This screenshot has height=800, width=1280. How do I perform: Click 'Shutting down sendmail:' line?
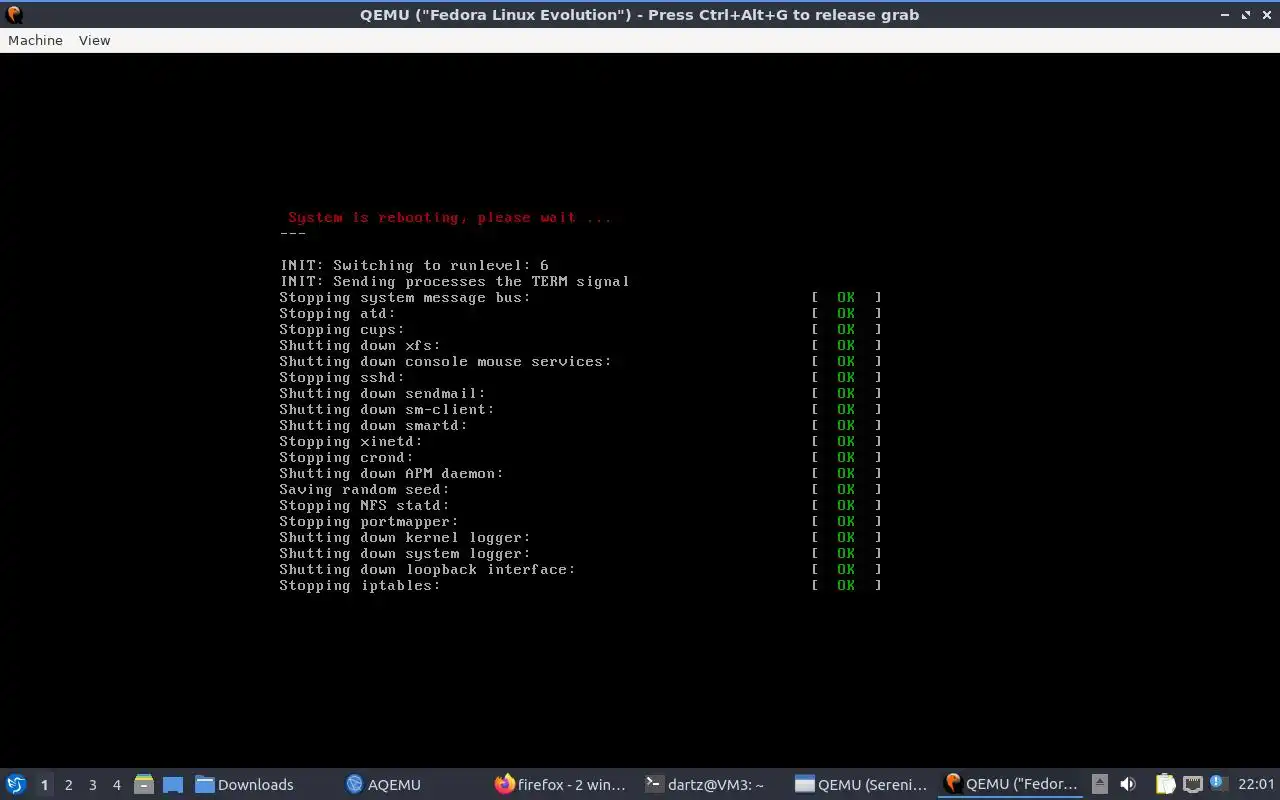click(383, 393)
